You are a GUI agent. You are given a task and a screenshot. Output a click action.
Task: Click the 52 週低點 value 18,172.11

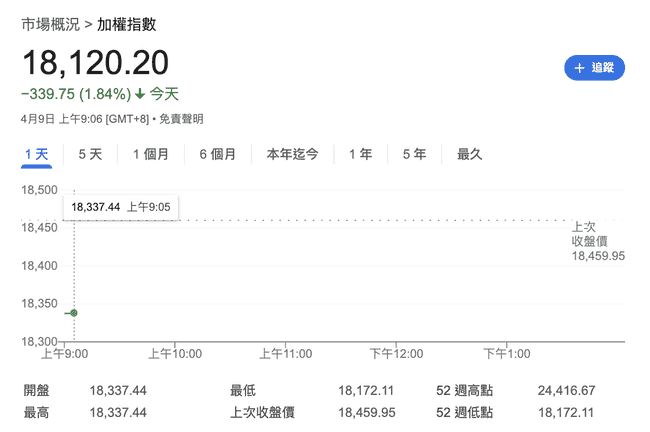coord(566,413)
